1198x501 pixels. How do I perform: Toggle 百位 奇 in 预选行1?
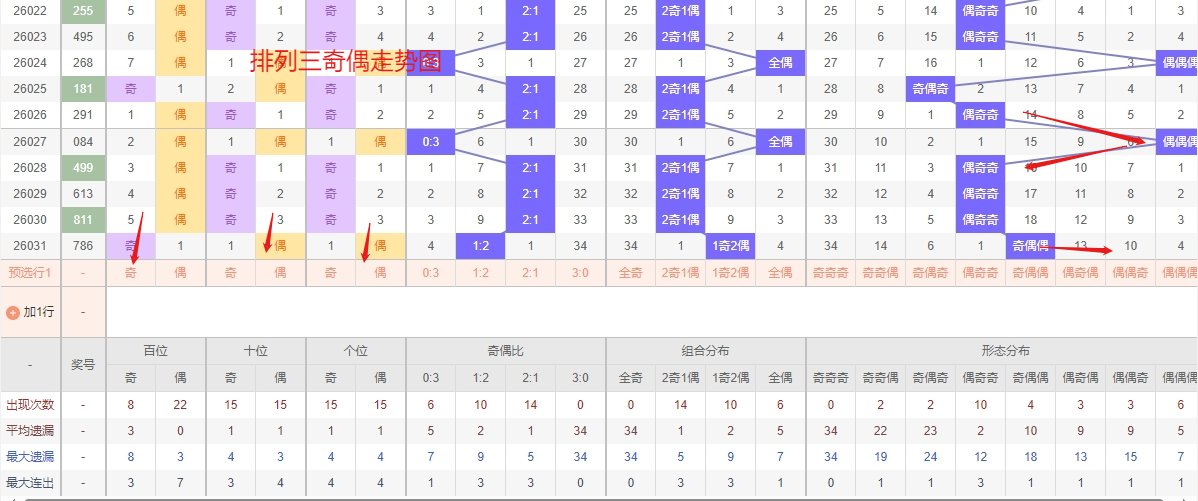pyautogui.click(x=131, y=272)
